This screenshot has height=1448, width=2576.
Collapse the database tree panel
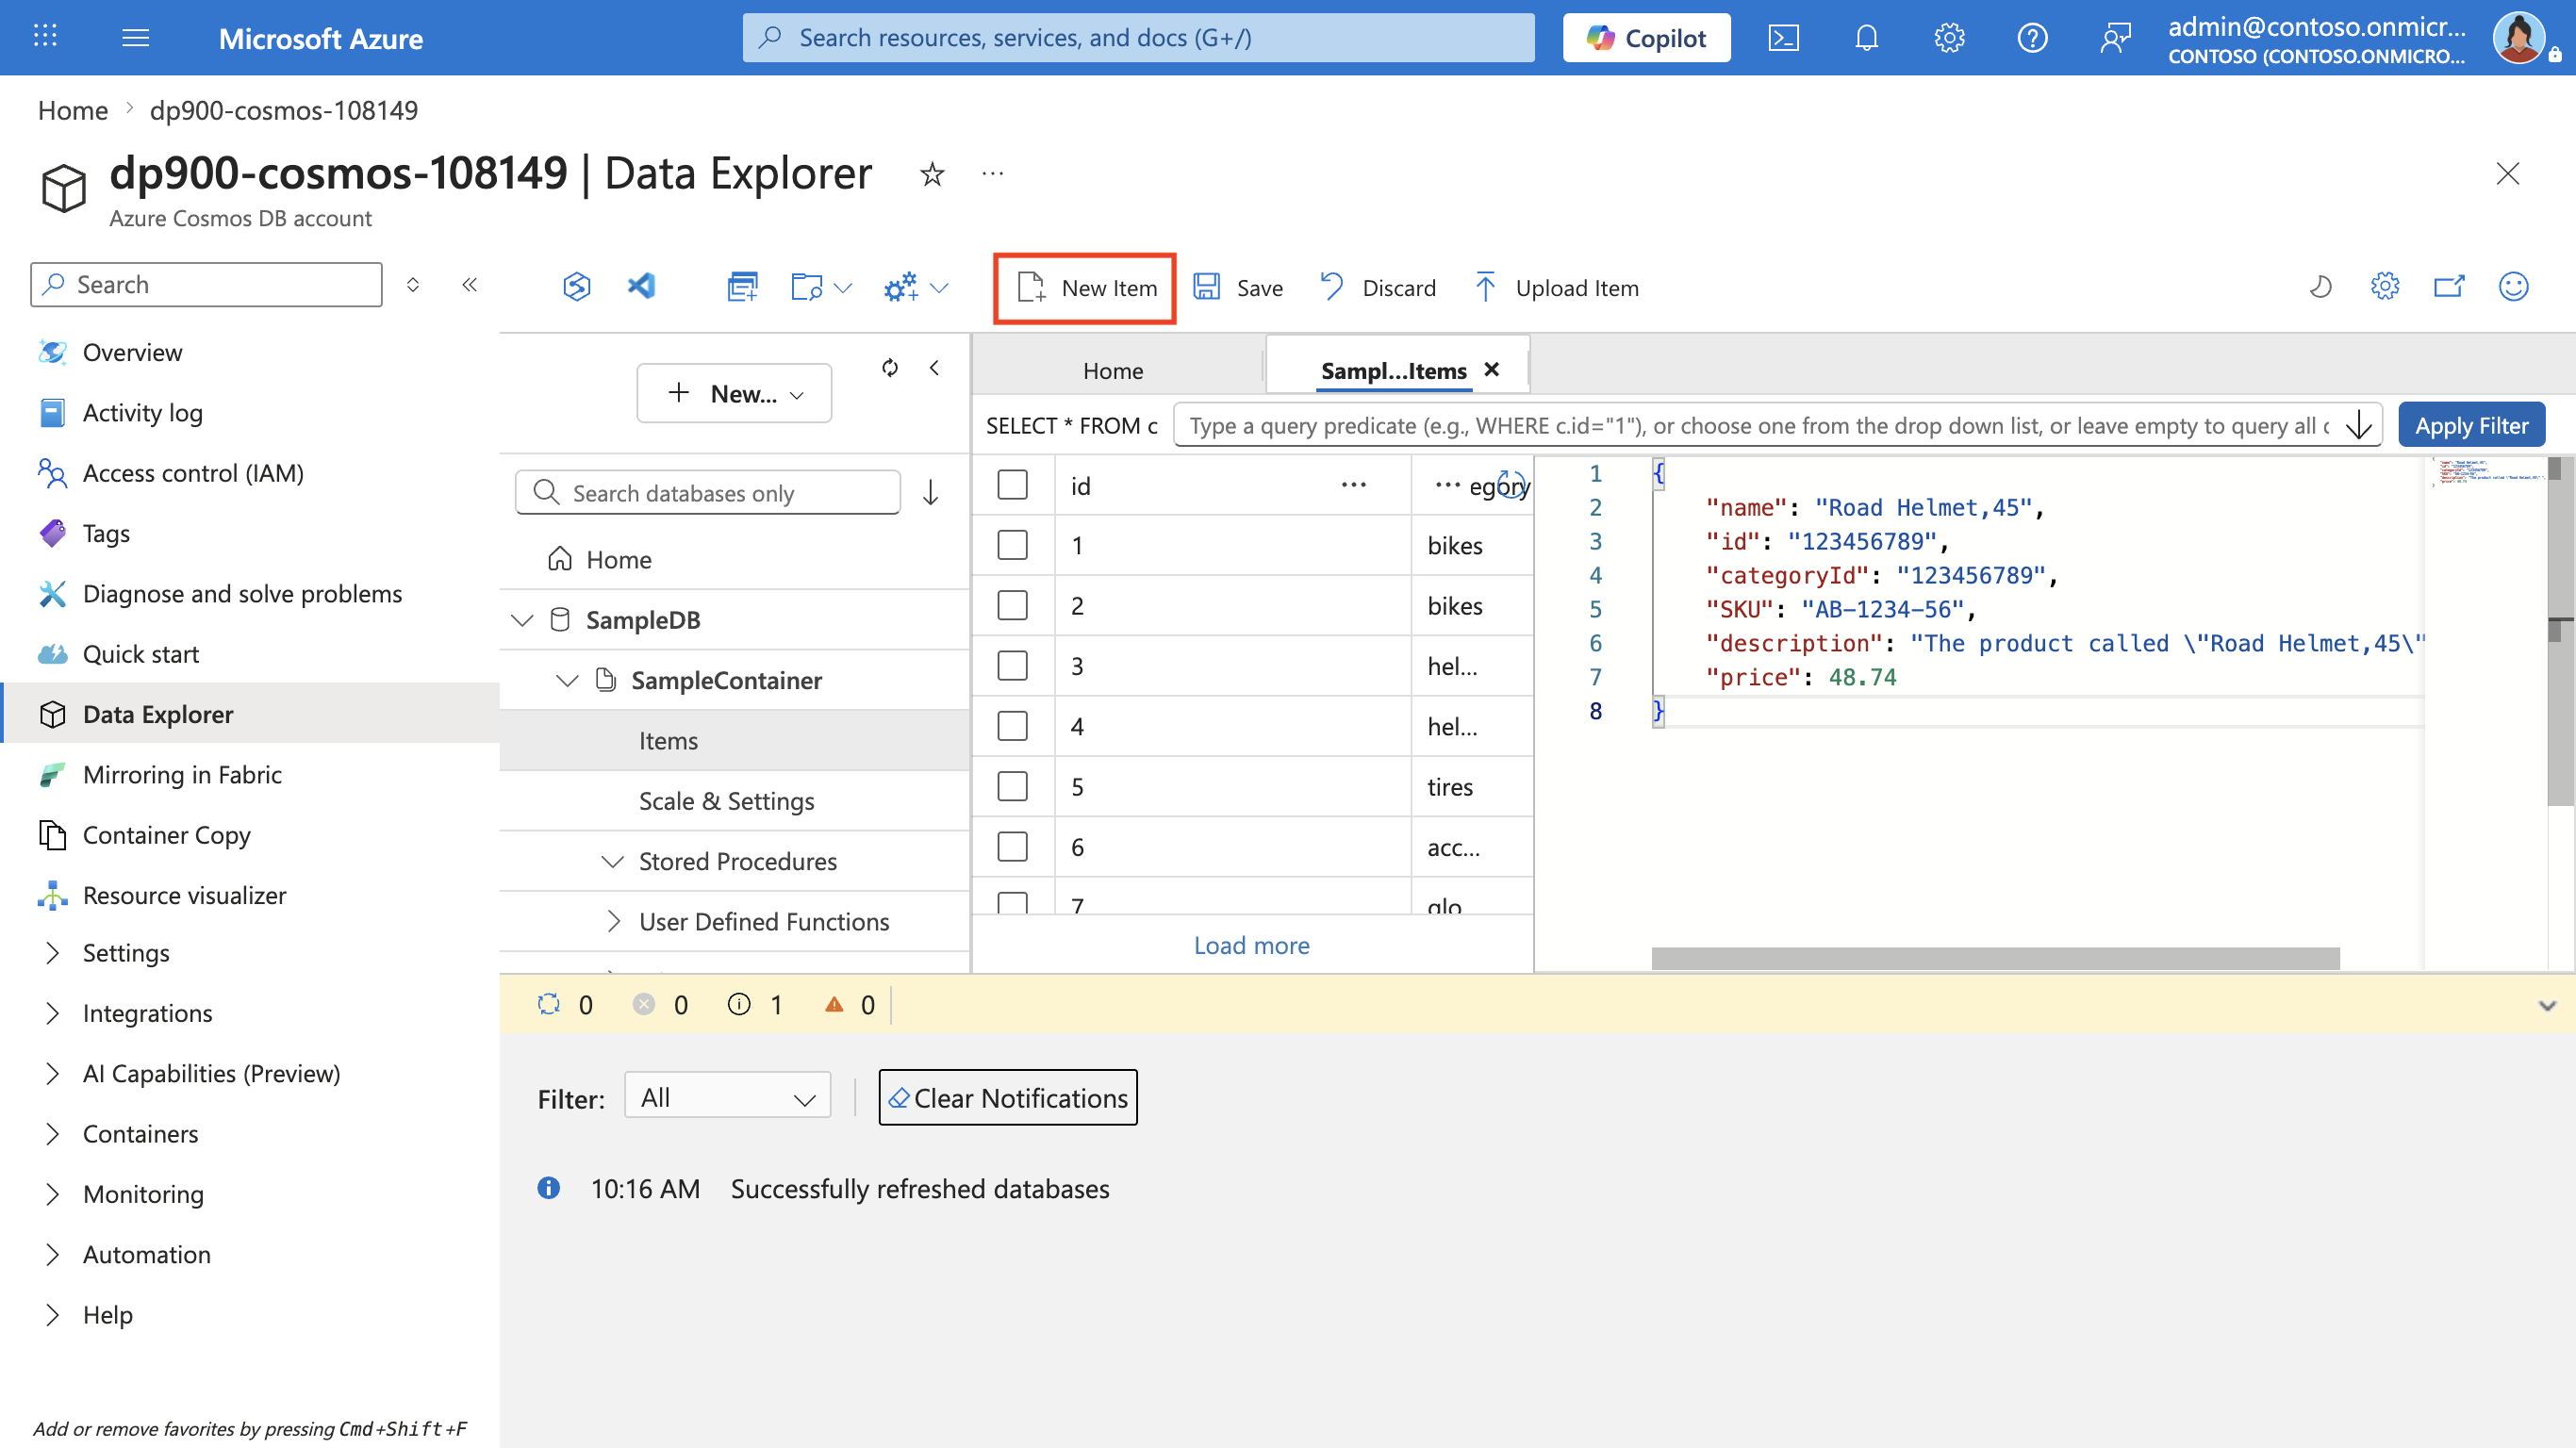934,368
